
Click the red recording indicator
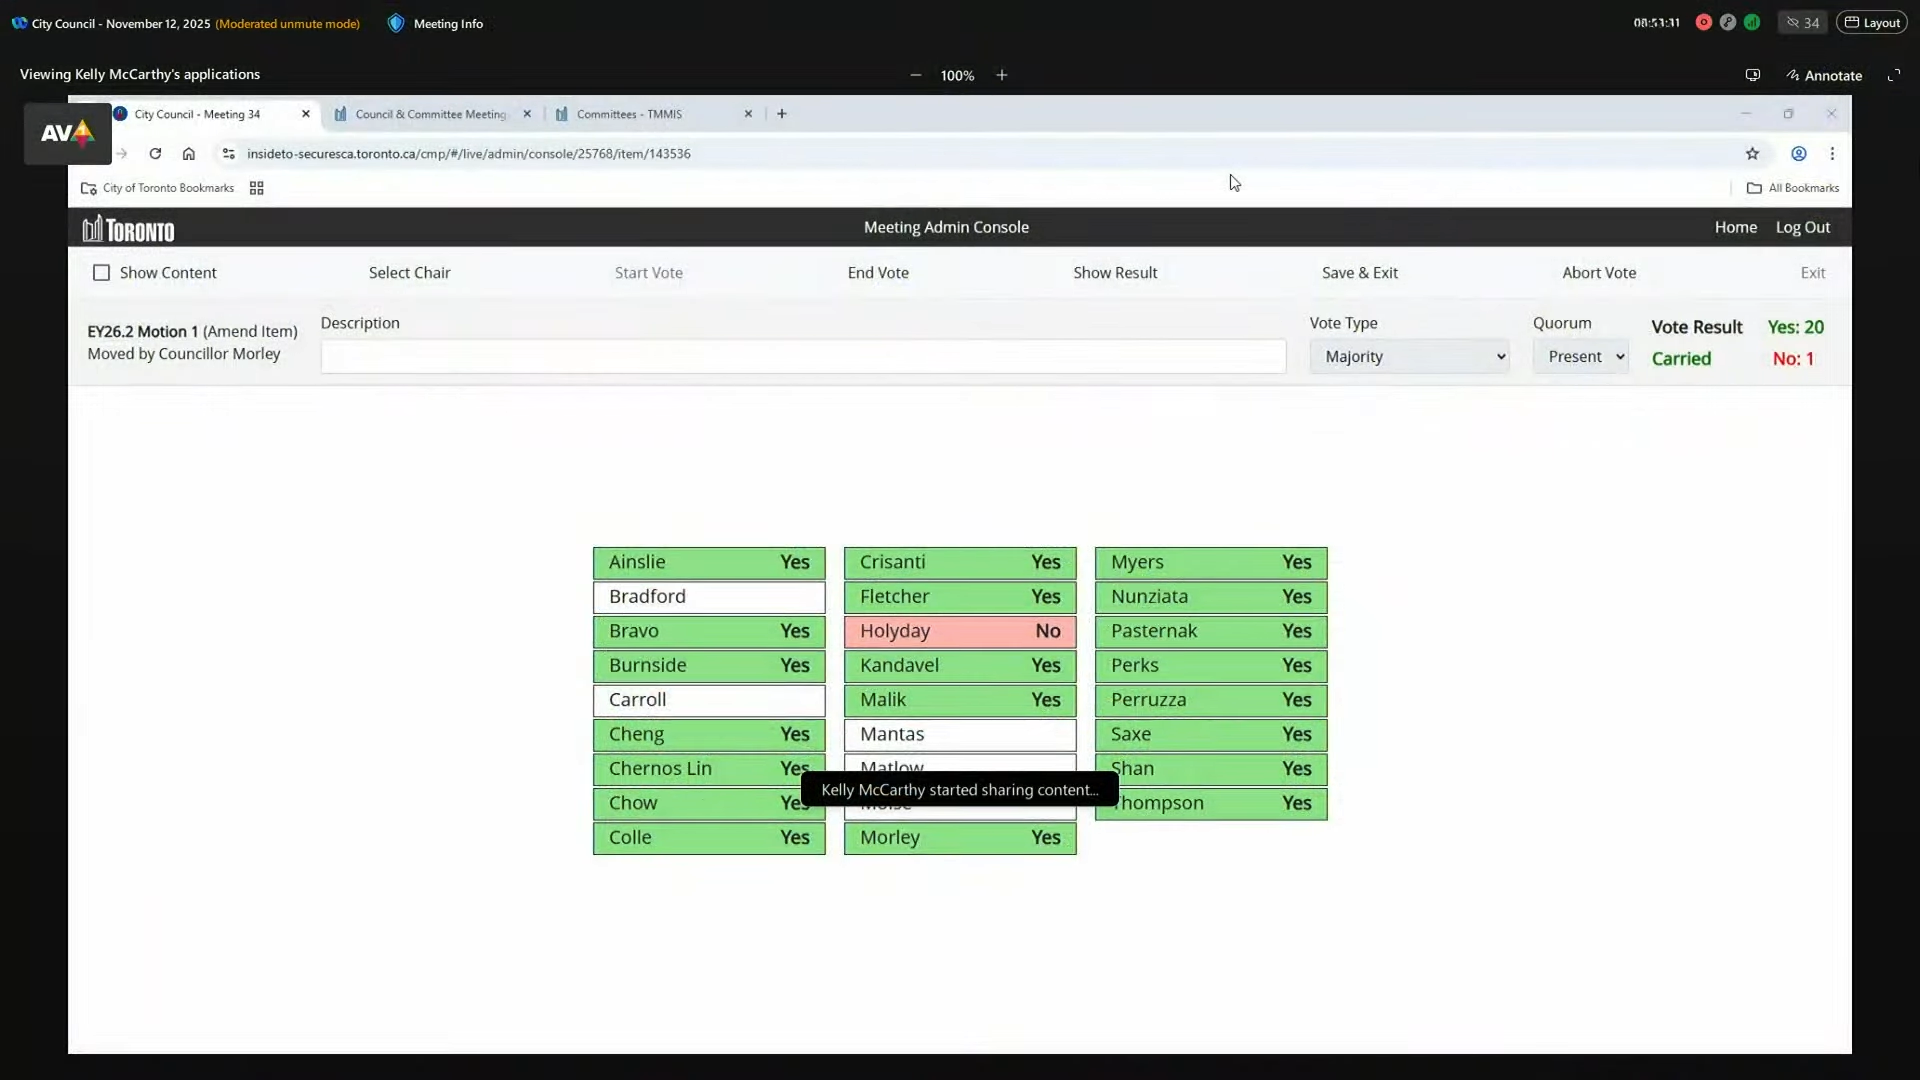click(x=1704, y=22)
